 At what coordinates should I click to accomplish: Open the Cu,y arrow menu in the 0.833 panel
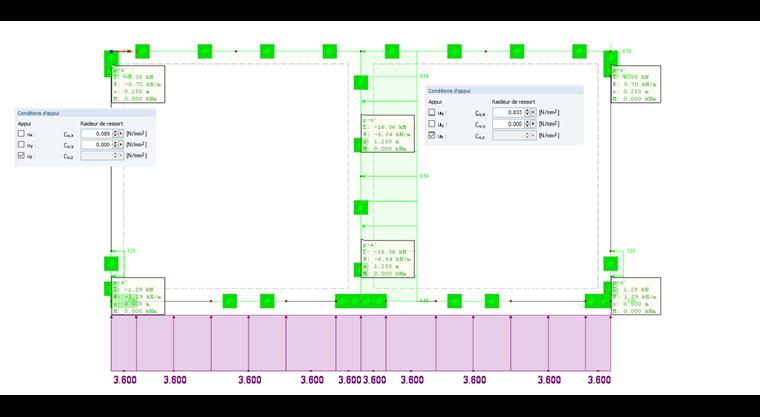coord(533,124)
